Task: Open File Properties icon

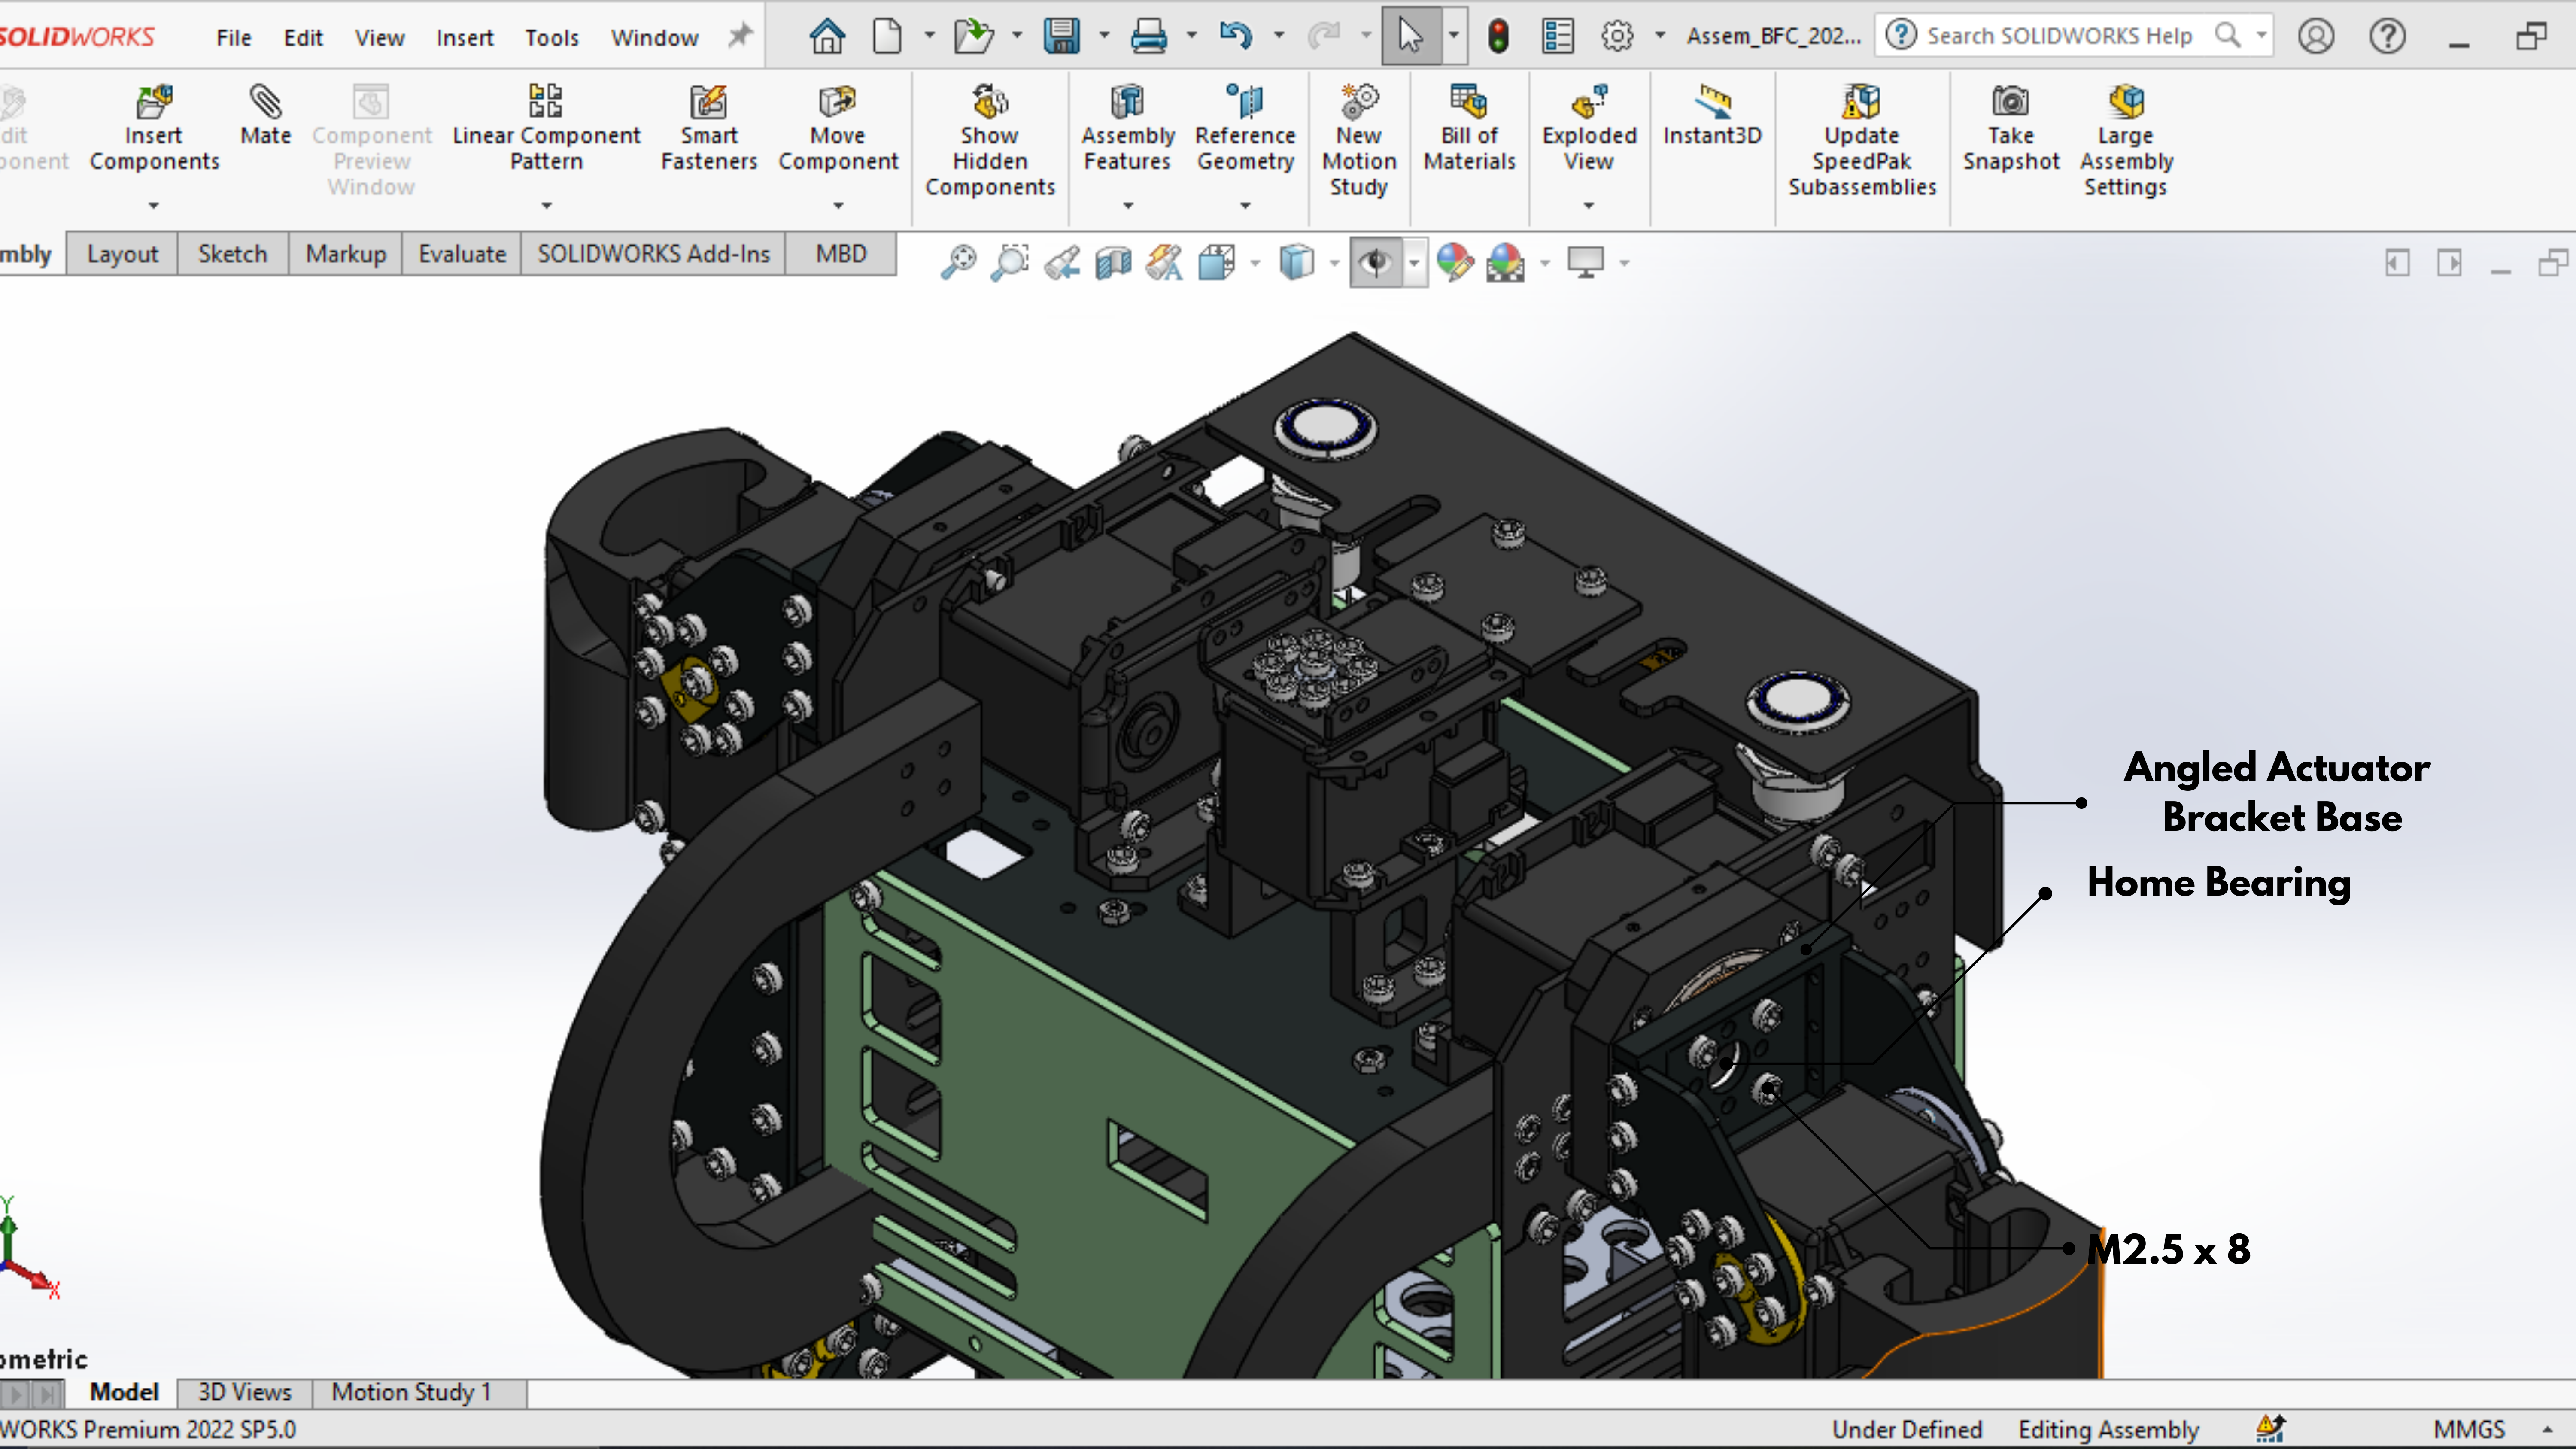Action: pos(1557,36)
